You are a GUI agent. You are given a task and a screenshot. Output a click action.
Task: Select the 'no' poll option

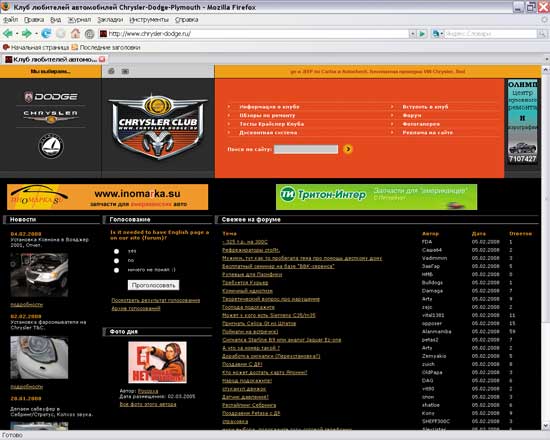(x=116, y=261)
